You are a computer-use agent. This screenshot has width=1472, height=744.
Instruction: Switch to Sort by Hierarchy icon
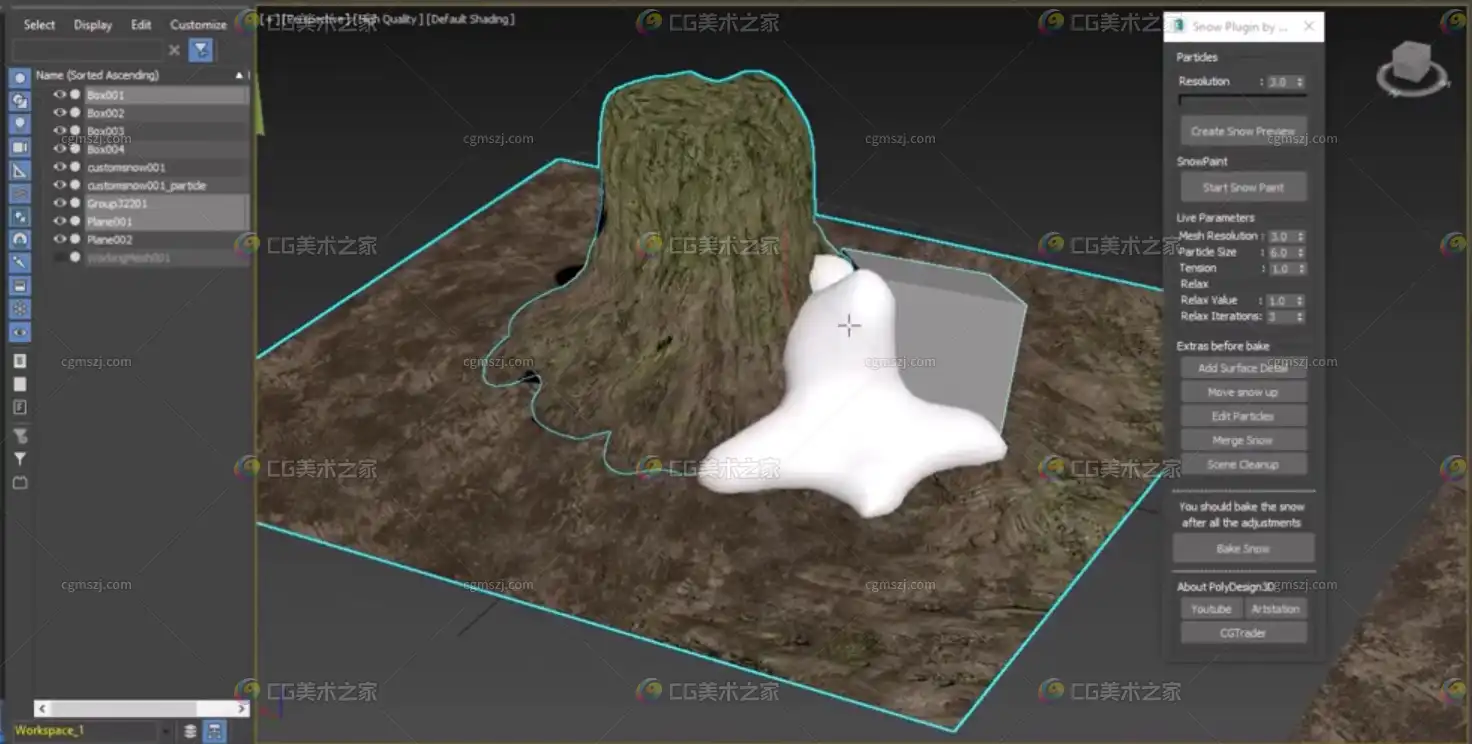215,731
